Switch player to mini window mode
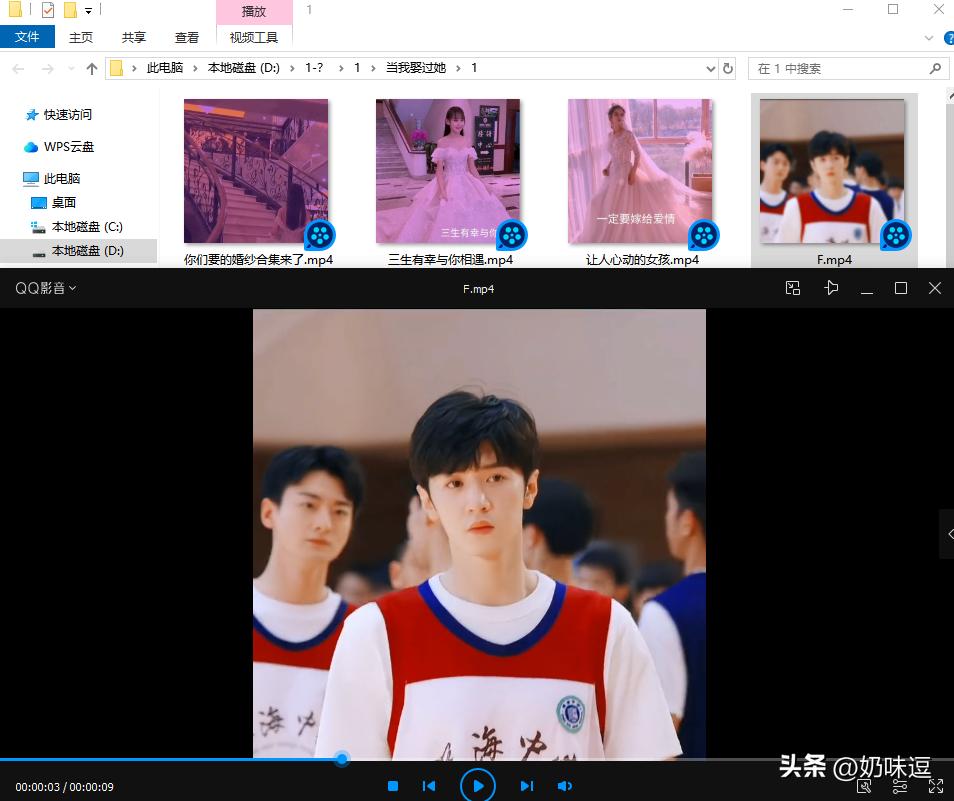 [x=793, y=288]
